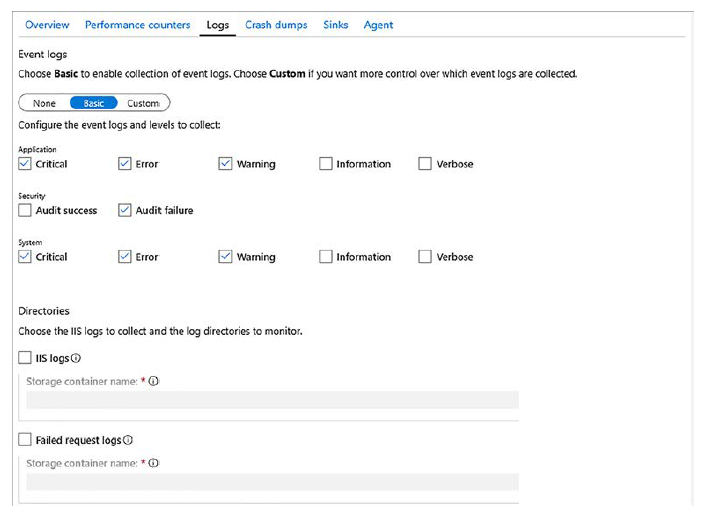This screenshot has width=705, height=516.
Task: Click info icon for Failed request storage container
Action: click(154, 463)
